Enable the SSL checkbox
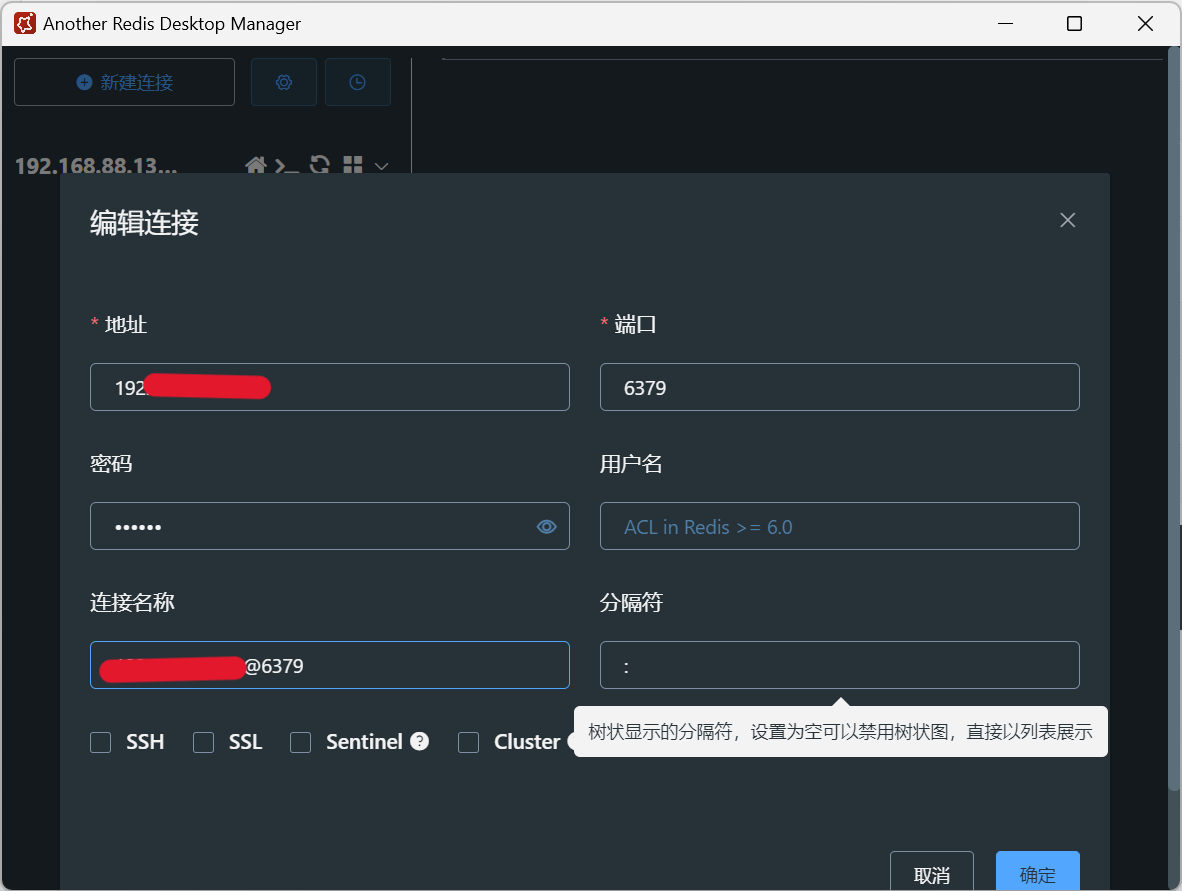The height and width of the screenshot is (891, 1182). click(x=203, y=742)
